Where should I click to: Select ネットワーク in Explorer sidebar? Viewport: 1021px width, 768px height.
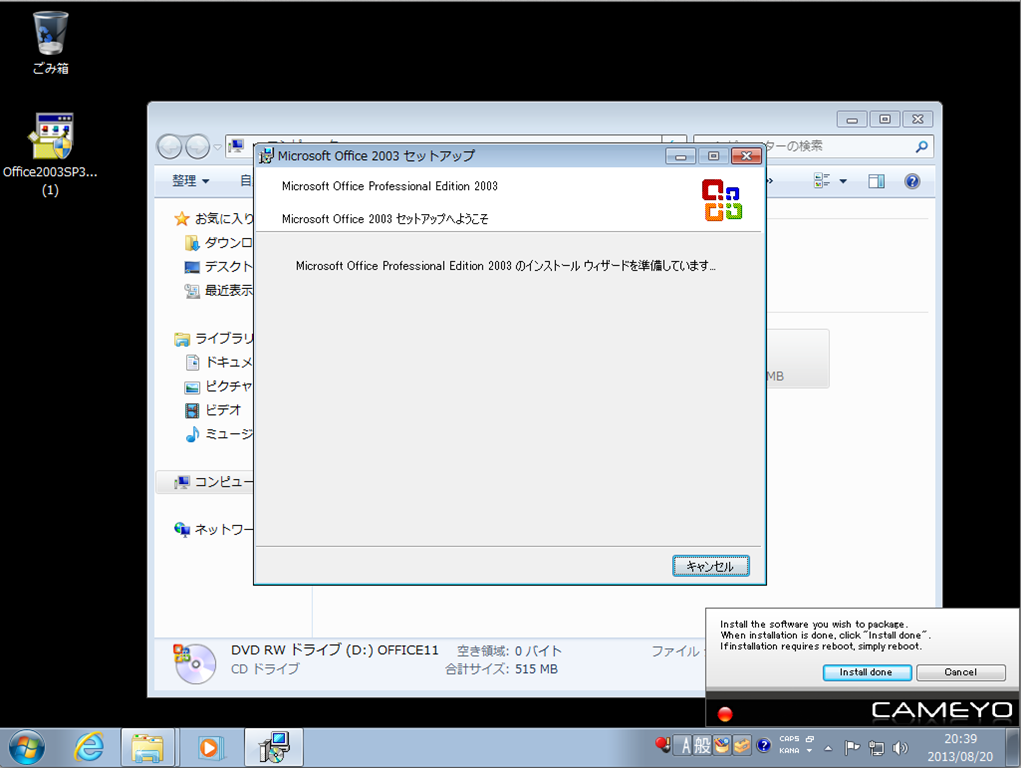214,530
